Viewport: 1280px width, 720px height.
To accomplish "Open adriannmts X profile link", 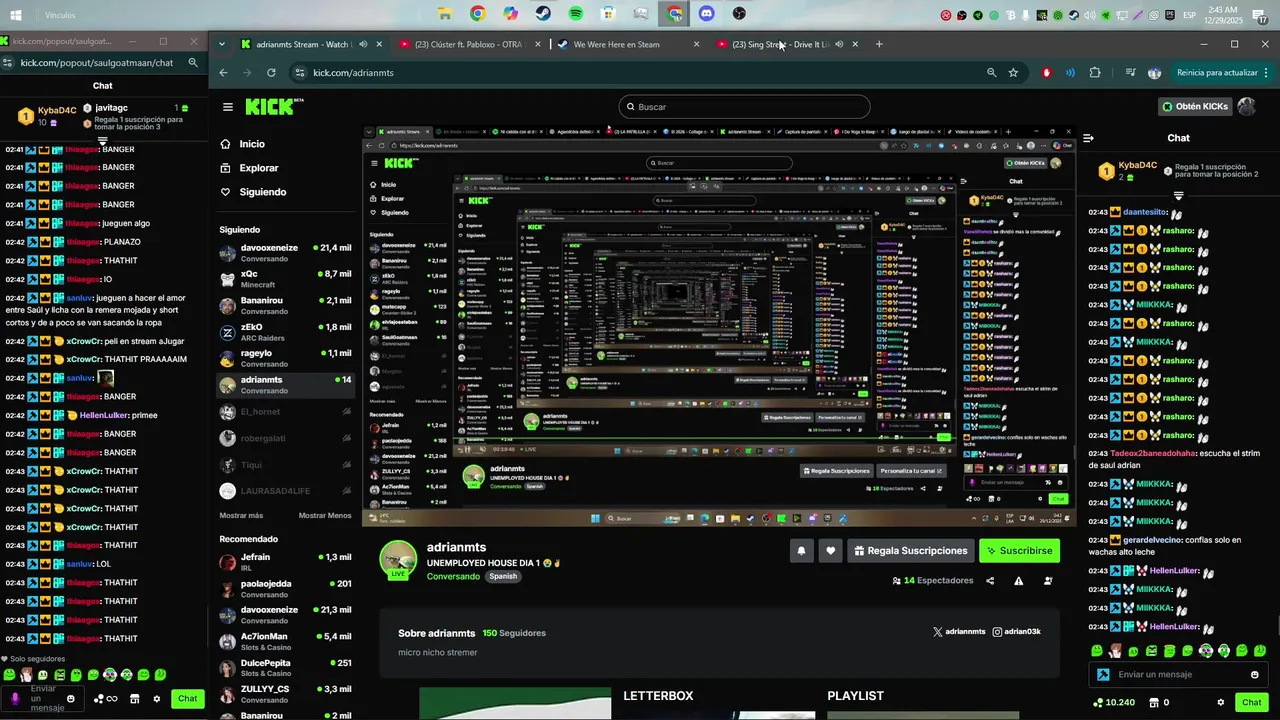I will tap(959, 632).
